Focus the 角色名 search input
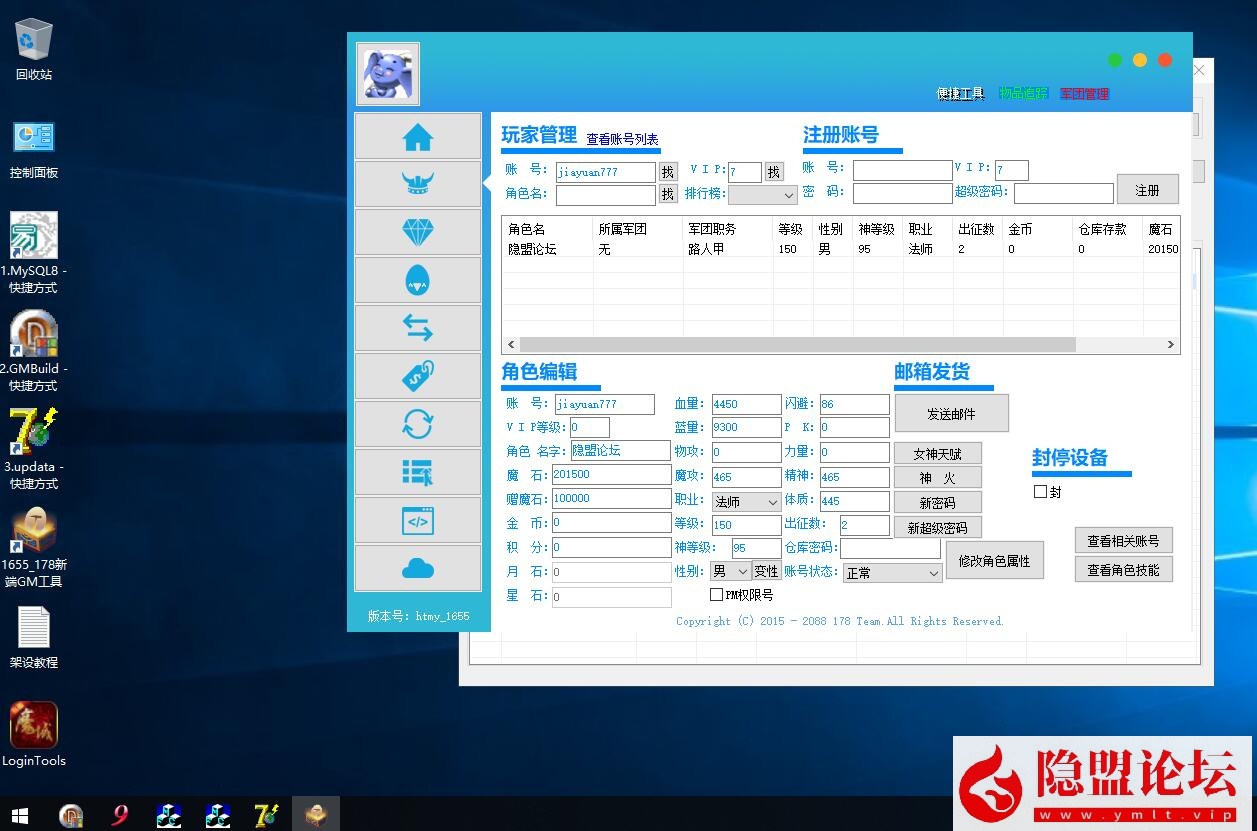 [605, 195]
